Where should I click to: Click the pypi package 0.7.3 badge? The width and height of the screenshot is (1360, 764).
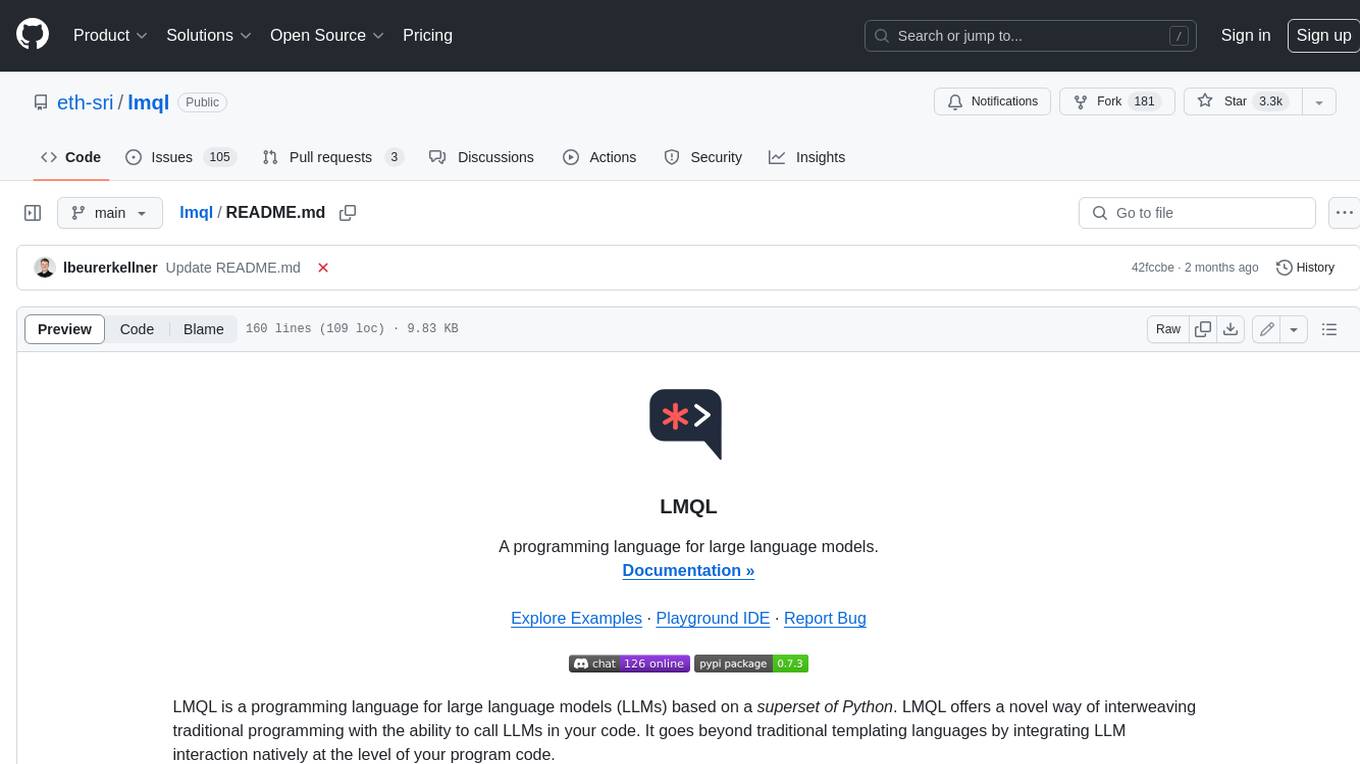click(x=751, y=663)
